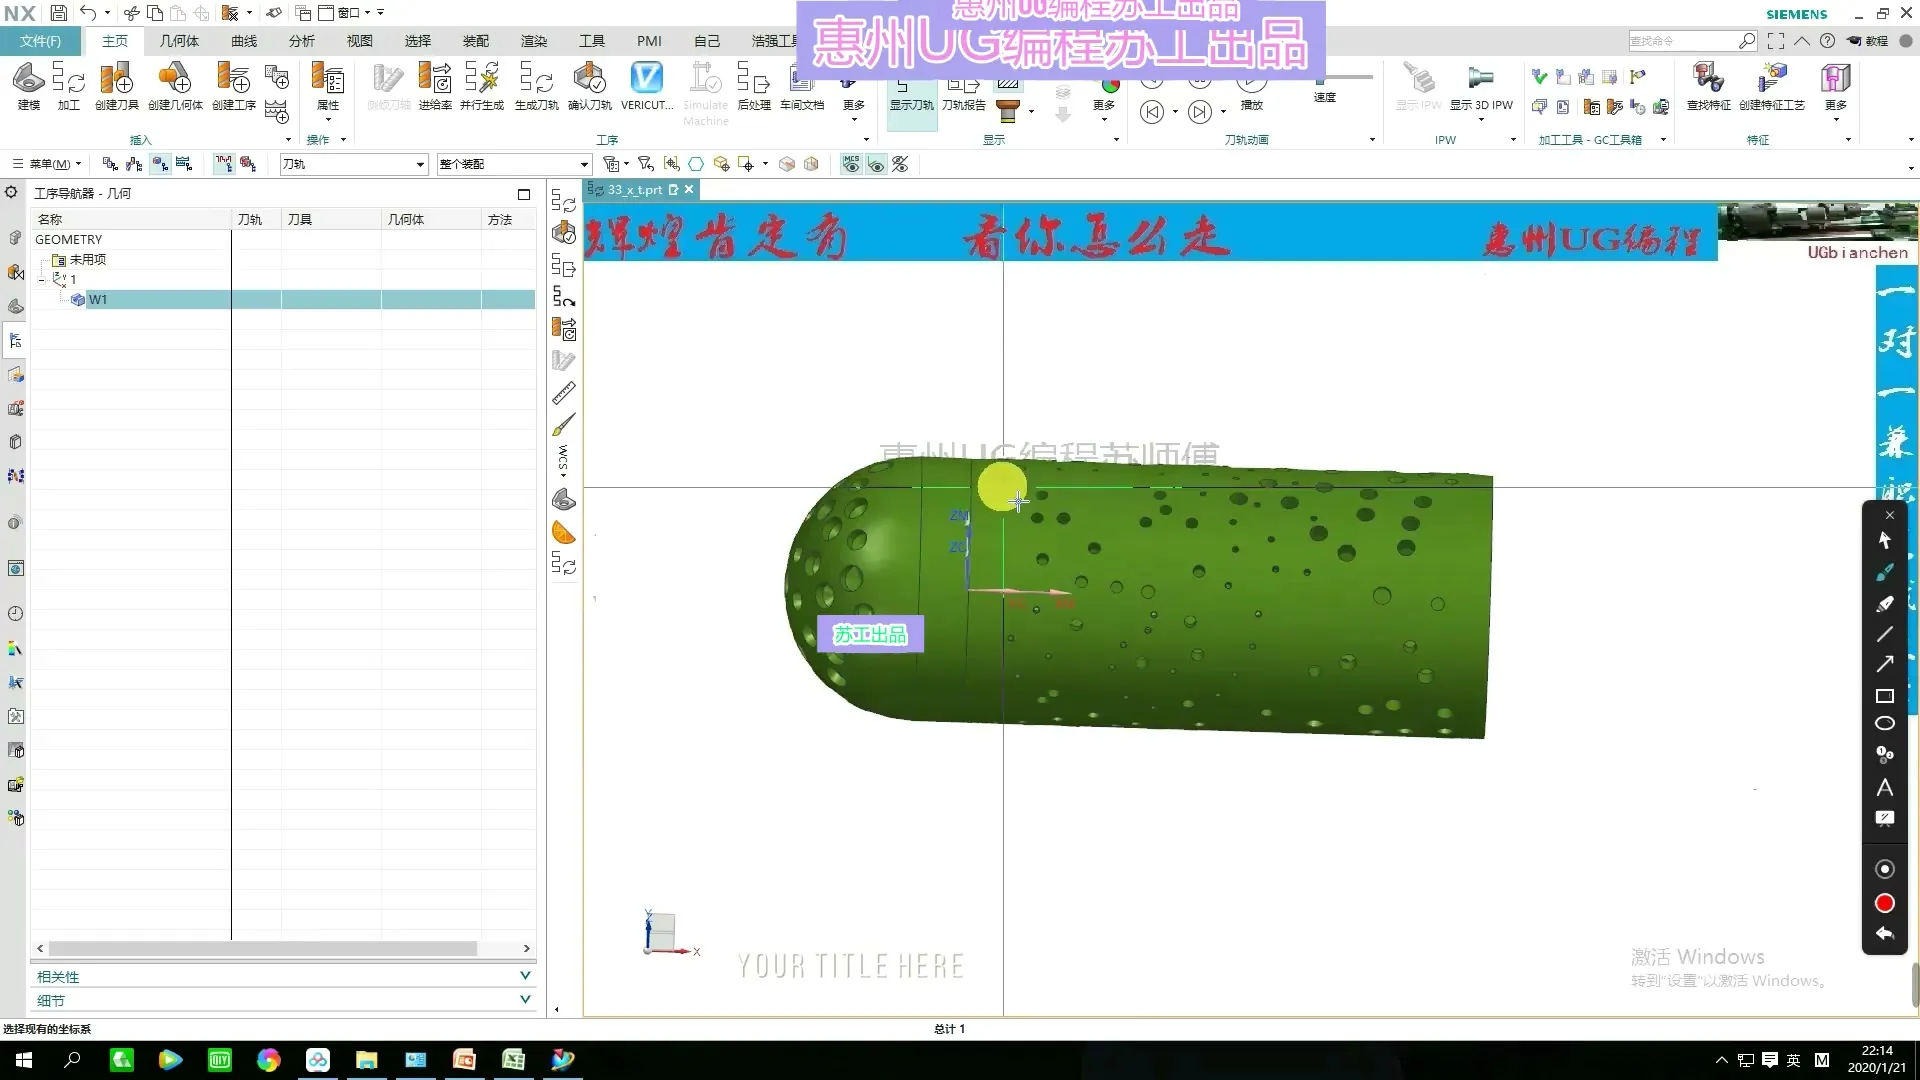Switch to the 几何体 ribbon tab
This screenshot has height=1080, width=1920.
[x=179, y=41]
